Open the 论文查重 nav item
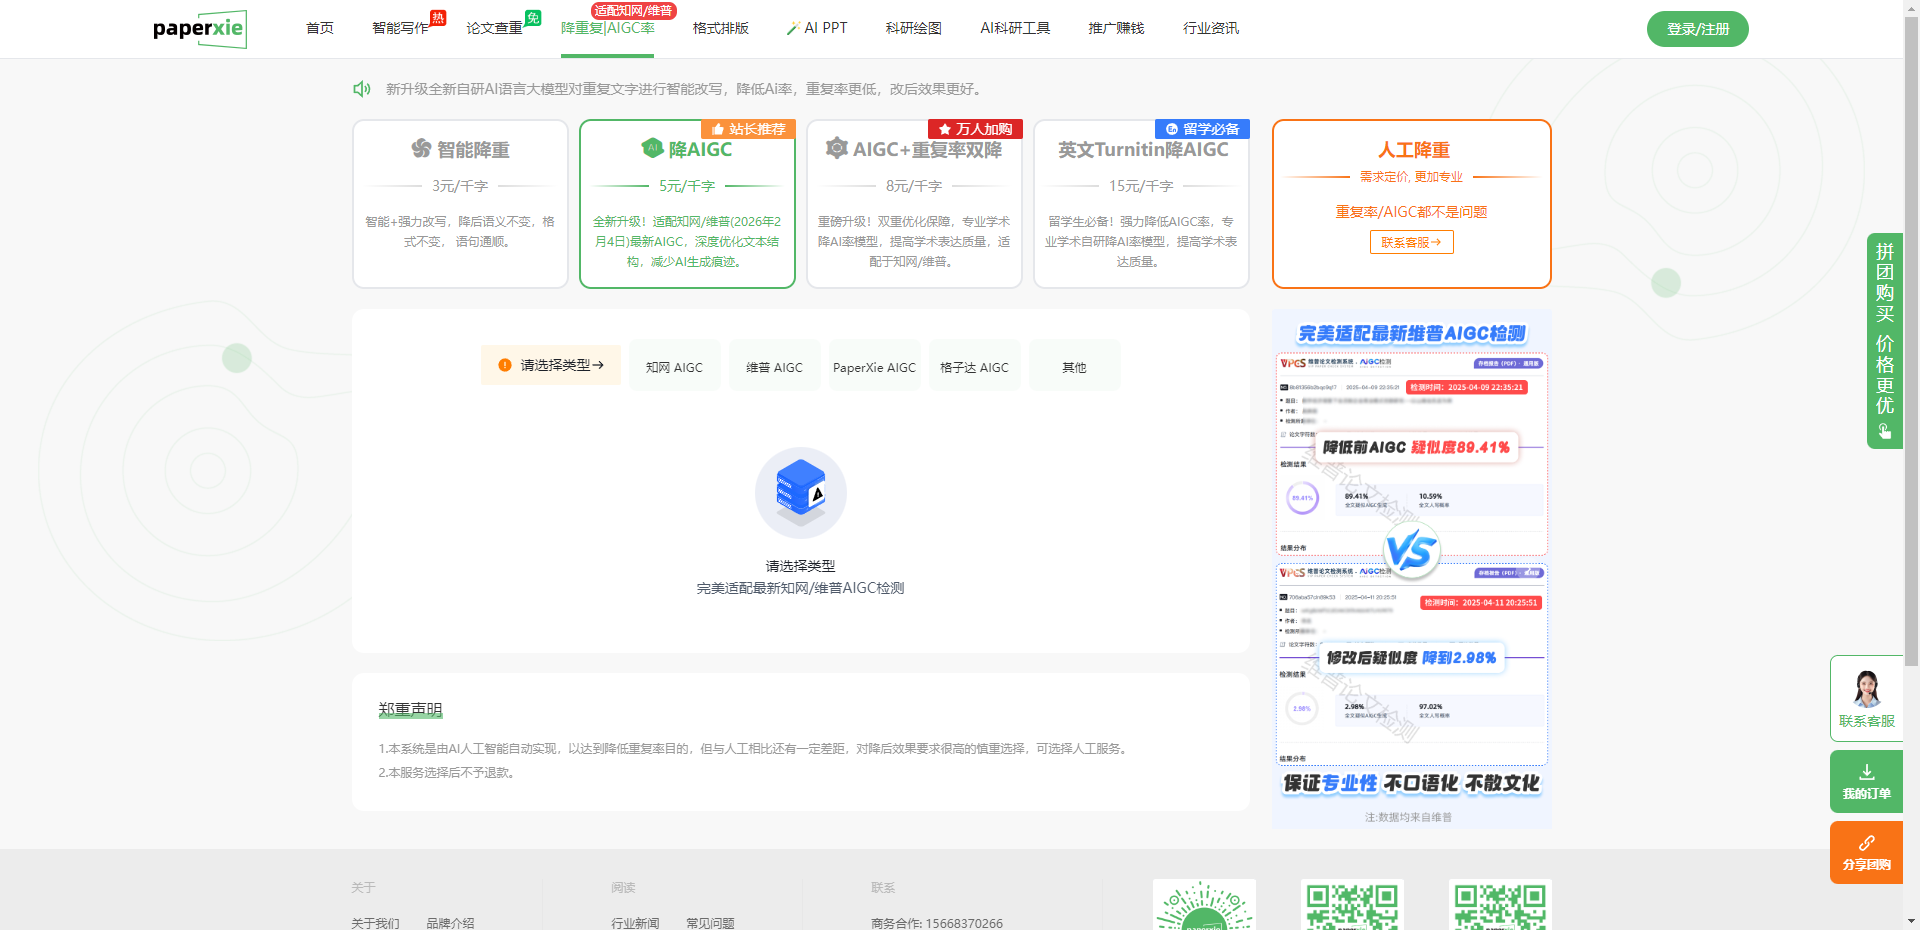The image size is (1920, 930). tap(494, 28)
